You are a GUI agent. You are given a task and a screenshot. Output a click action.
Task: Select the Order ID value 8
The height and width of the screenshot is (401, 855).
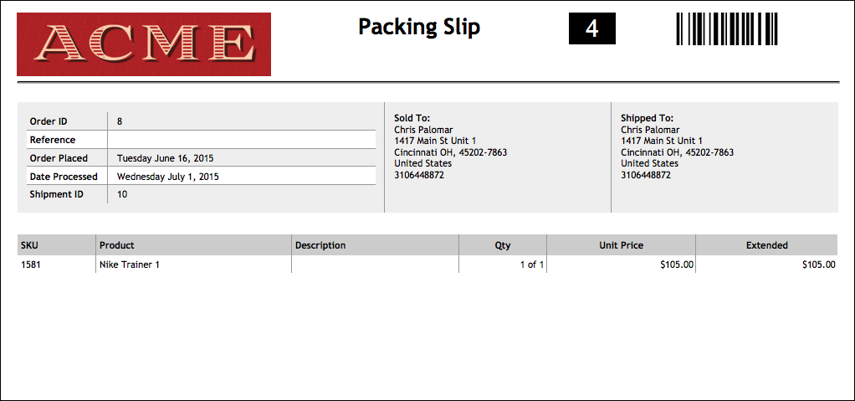119,122
